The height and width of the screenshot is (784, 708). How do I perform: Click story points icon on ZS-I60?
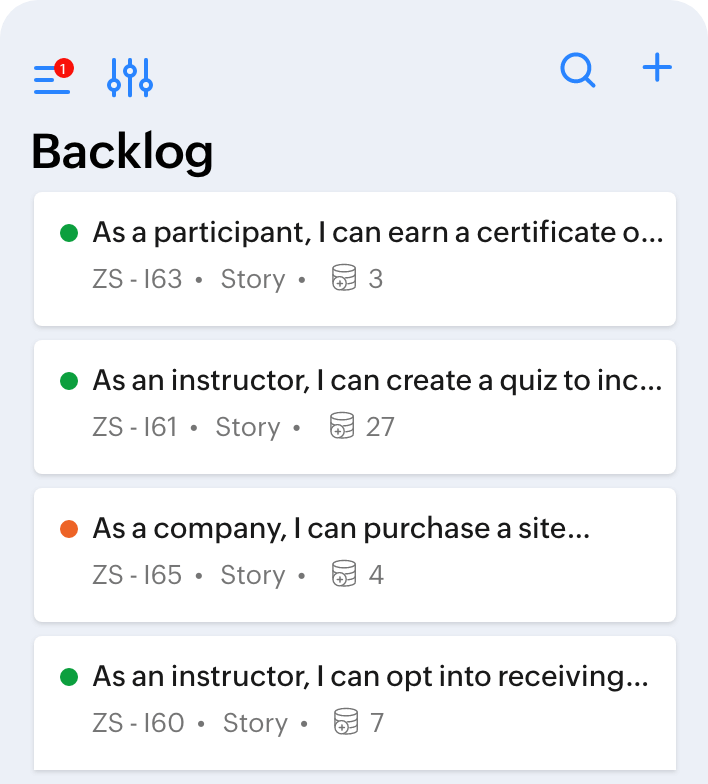tap(345, 723)
